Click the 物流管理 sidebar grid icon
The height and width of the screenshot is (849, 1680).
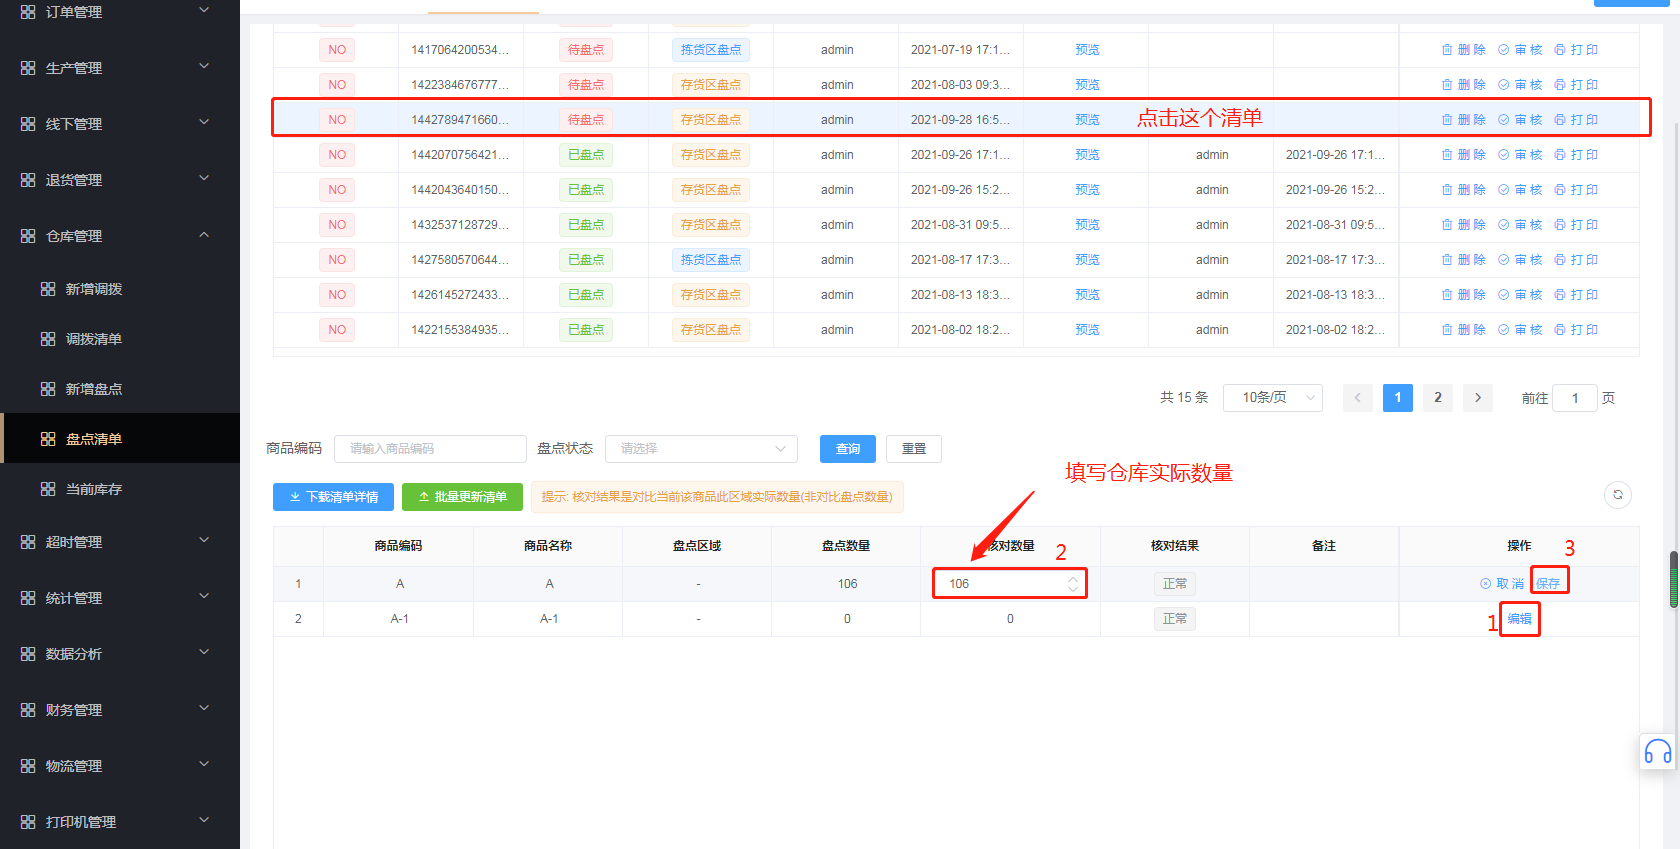28,766
